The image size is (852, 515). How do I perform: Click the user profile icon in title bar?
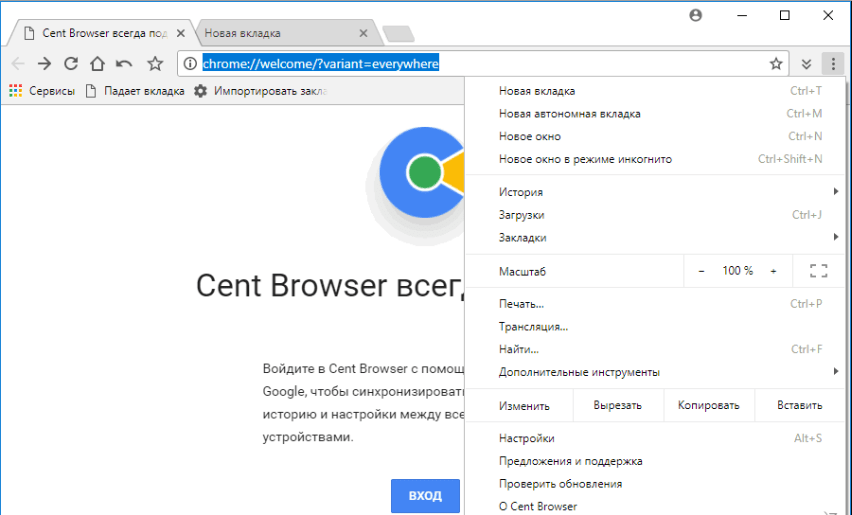click(696, 15)
